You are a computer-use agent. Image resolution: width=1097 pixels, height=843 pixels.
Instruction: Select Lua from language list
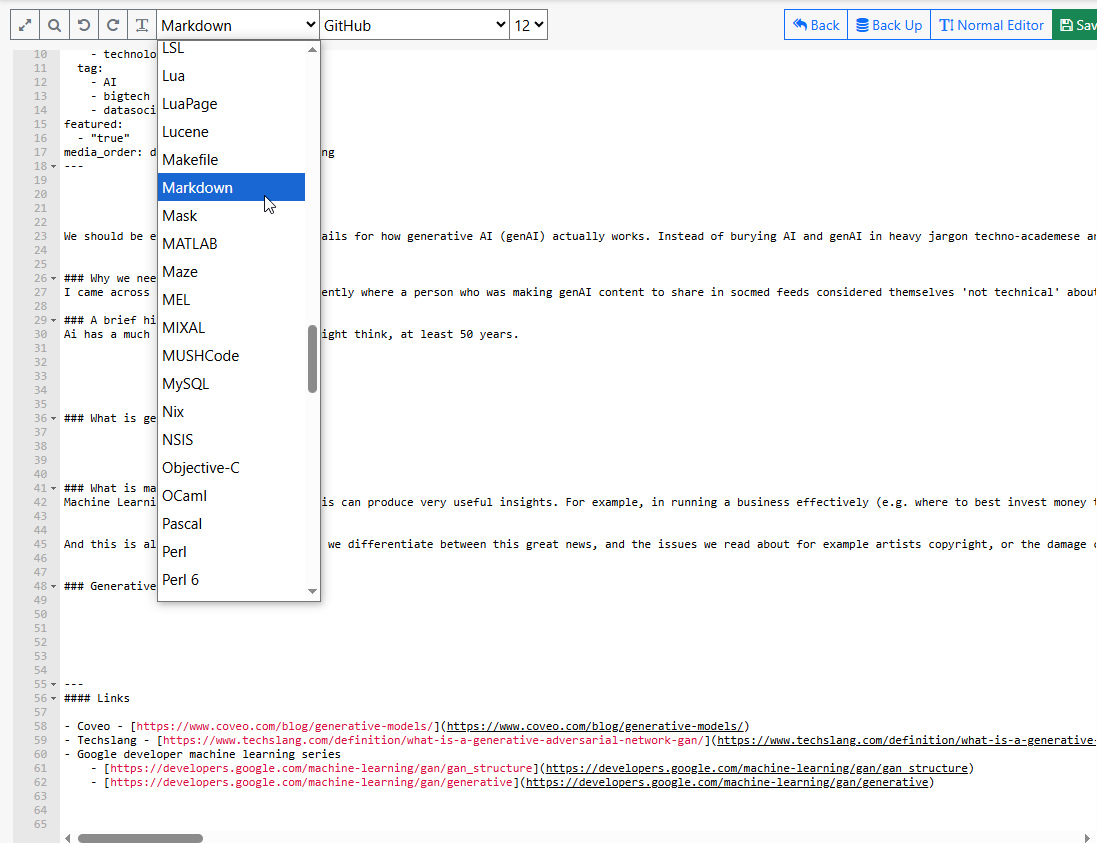(232, 76)
